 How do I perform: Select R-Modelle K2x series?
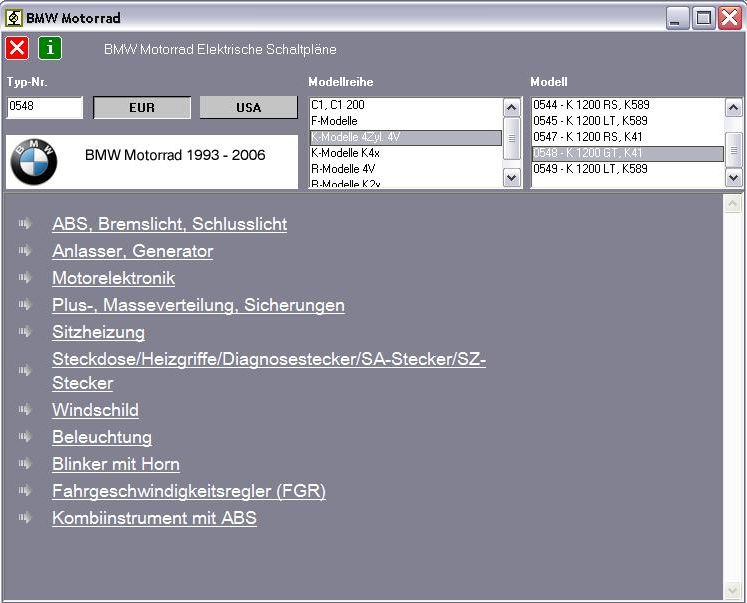406,183
